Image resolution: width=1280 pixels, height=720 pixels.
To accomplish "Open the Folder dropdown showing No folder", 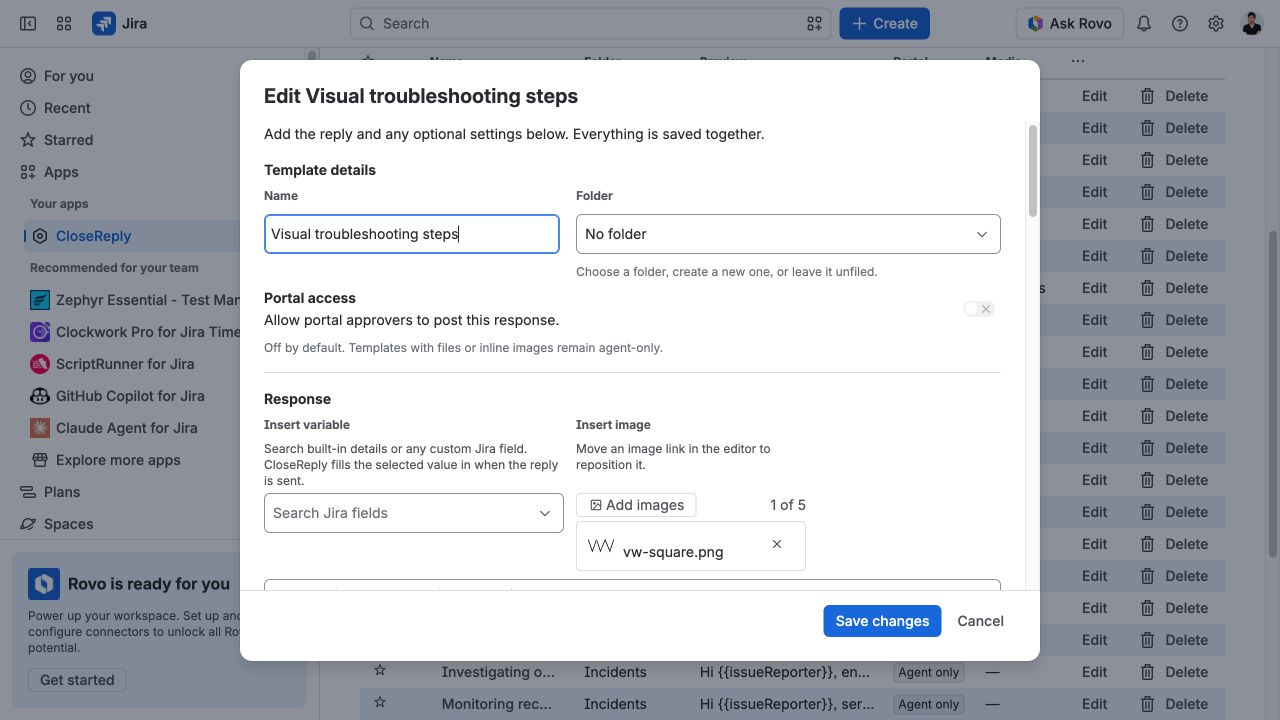I will pyautogui.click(x=788, y=234).
